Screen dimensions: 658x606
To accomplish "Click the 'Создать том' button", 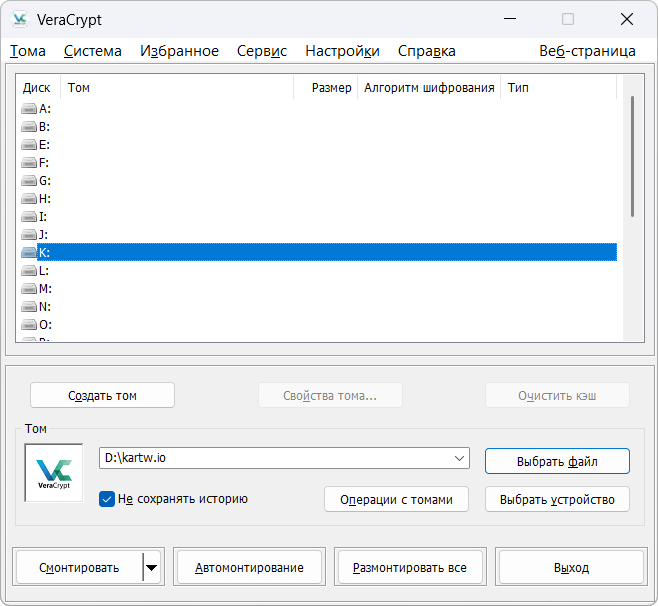I will pos(102,395).
